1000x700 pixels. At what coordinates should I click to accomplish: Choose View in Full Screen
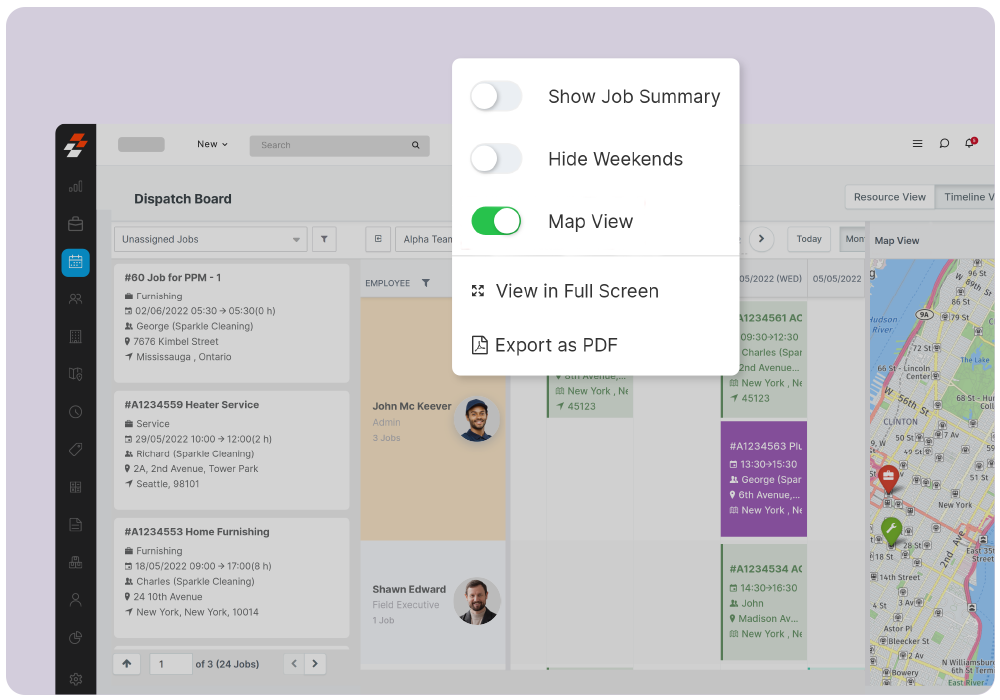coord(565,291)
